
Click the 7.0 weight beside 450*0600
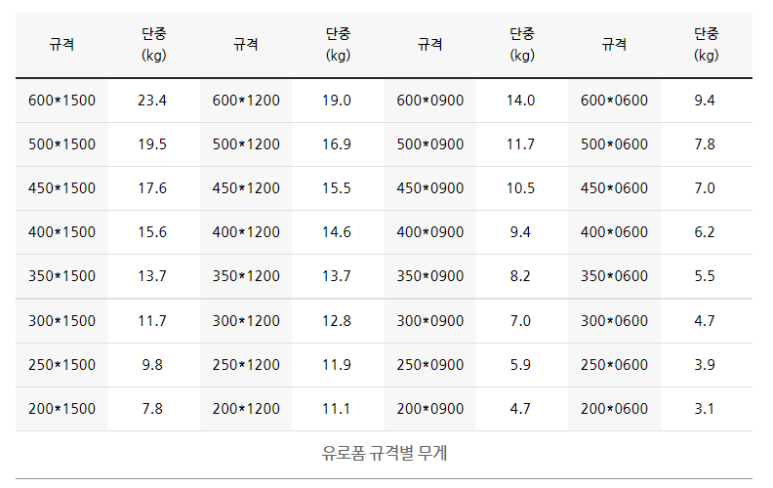(704, 188)
